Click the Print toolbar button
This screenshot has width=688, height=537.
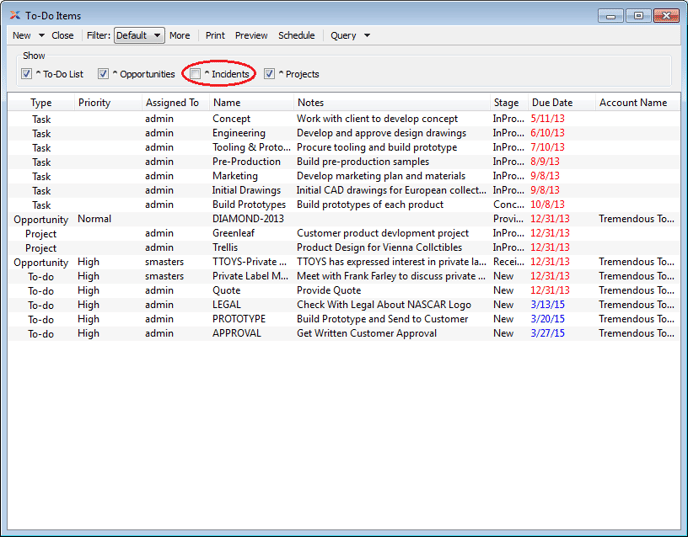215,36
